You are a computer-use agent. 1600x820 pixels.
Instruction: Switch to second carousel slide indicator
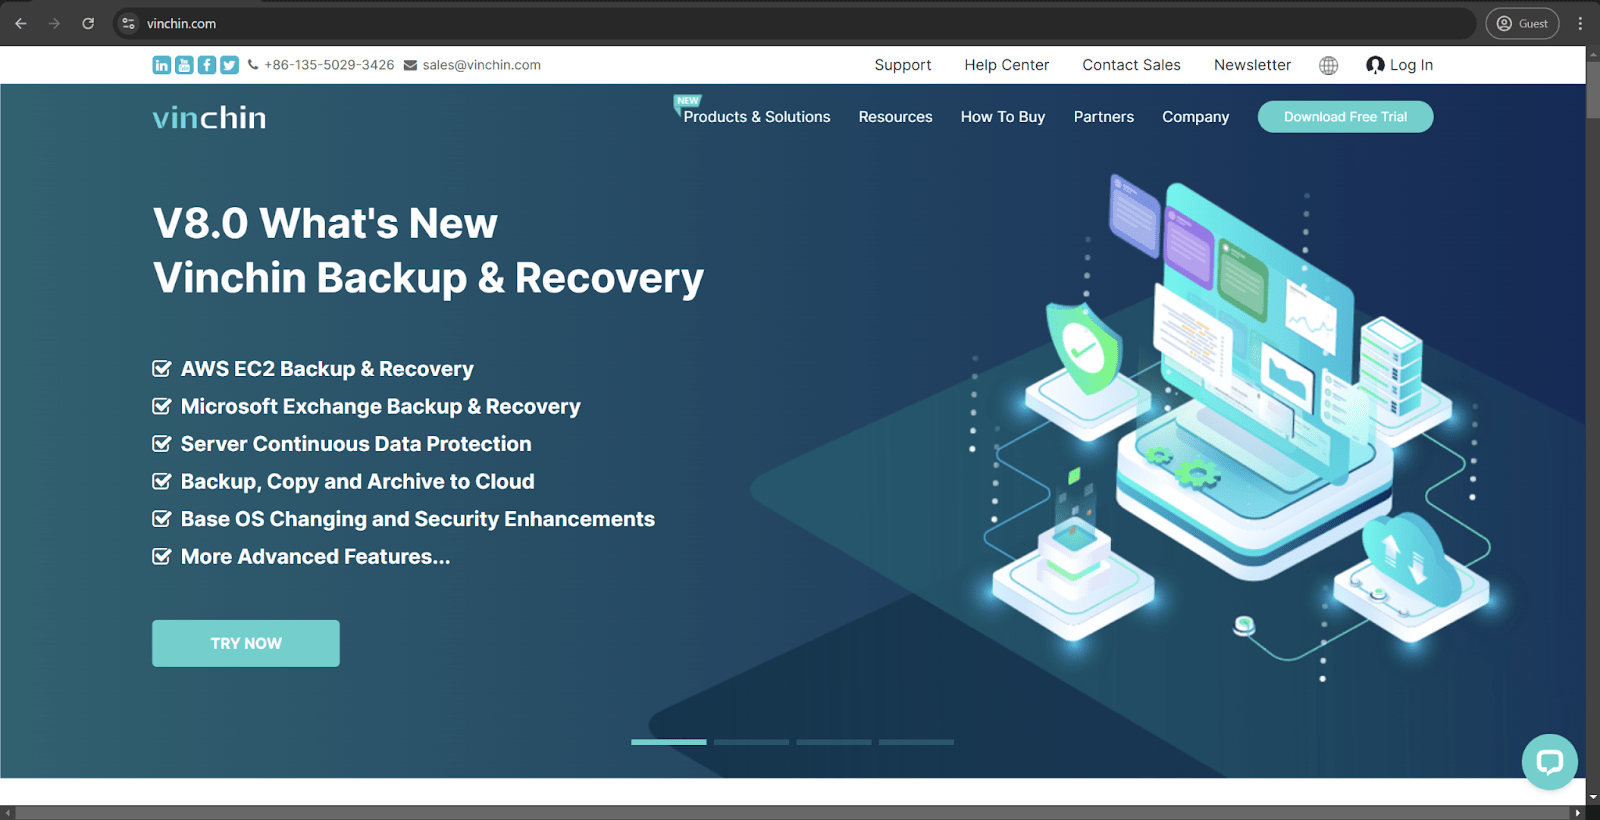[751, 742]
